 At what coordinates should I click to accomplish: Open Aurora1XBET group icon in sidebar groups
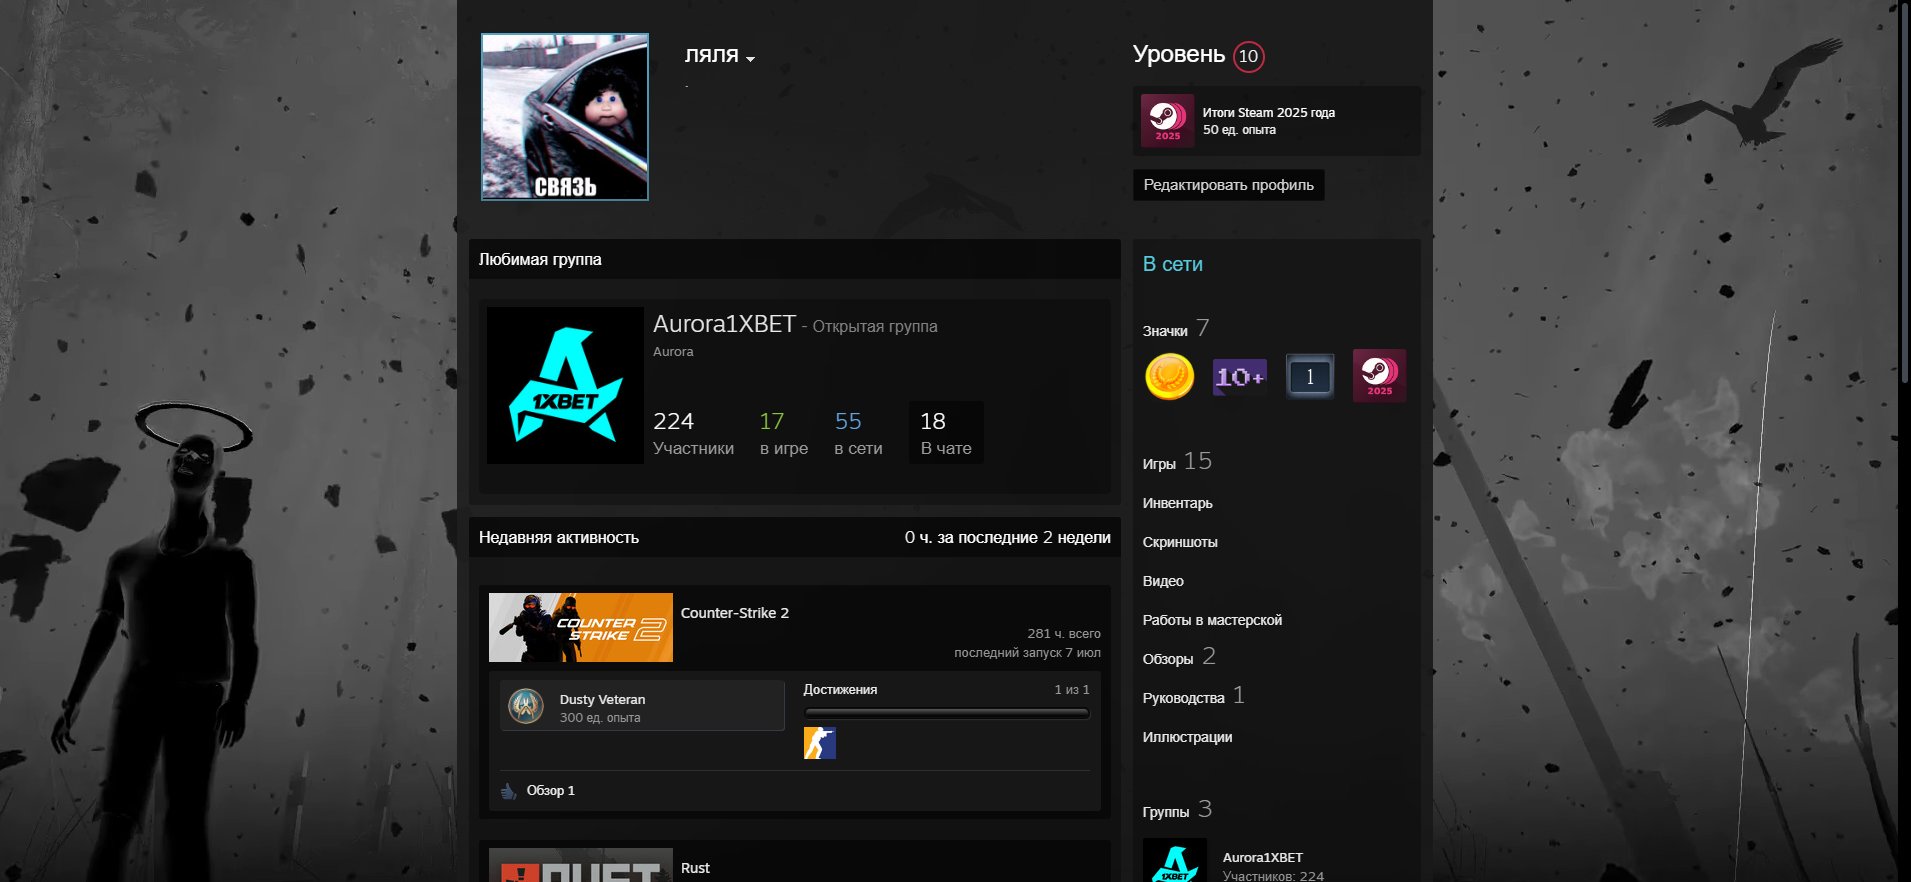click(1175, 860)
